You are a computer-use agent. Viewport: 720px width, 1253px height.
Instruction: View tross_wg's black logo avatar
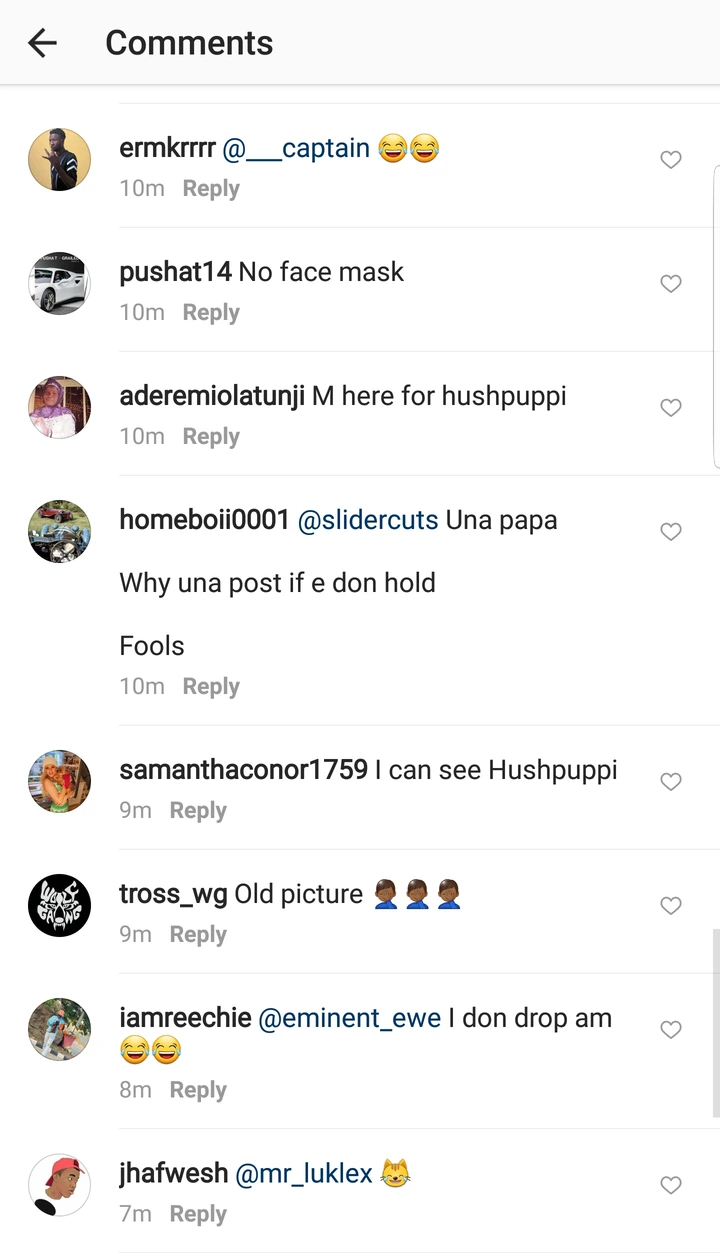point(59,906)
